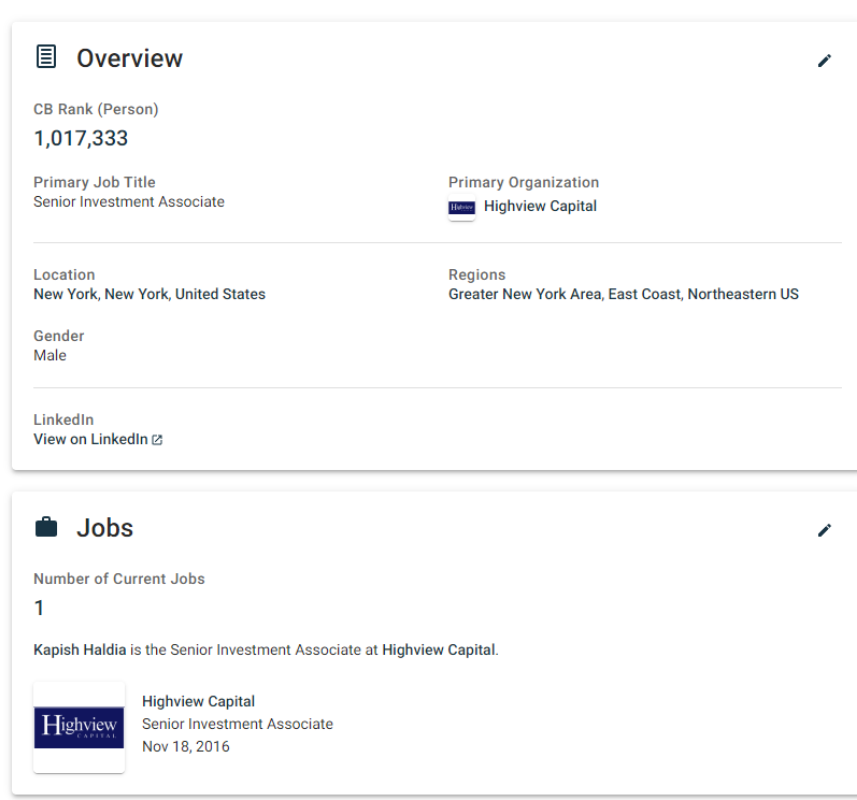
Task: Open Highview Capital primary organization link
Action: pyautogui.click(x=540, y=206)
